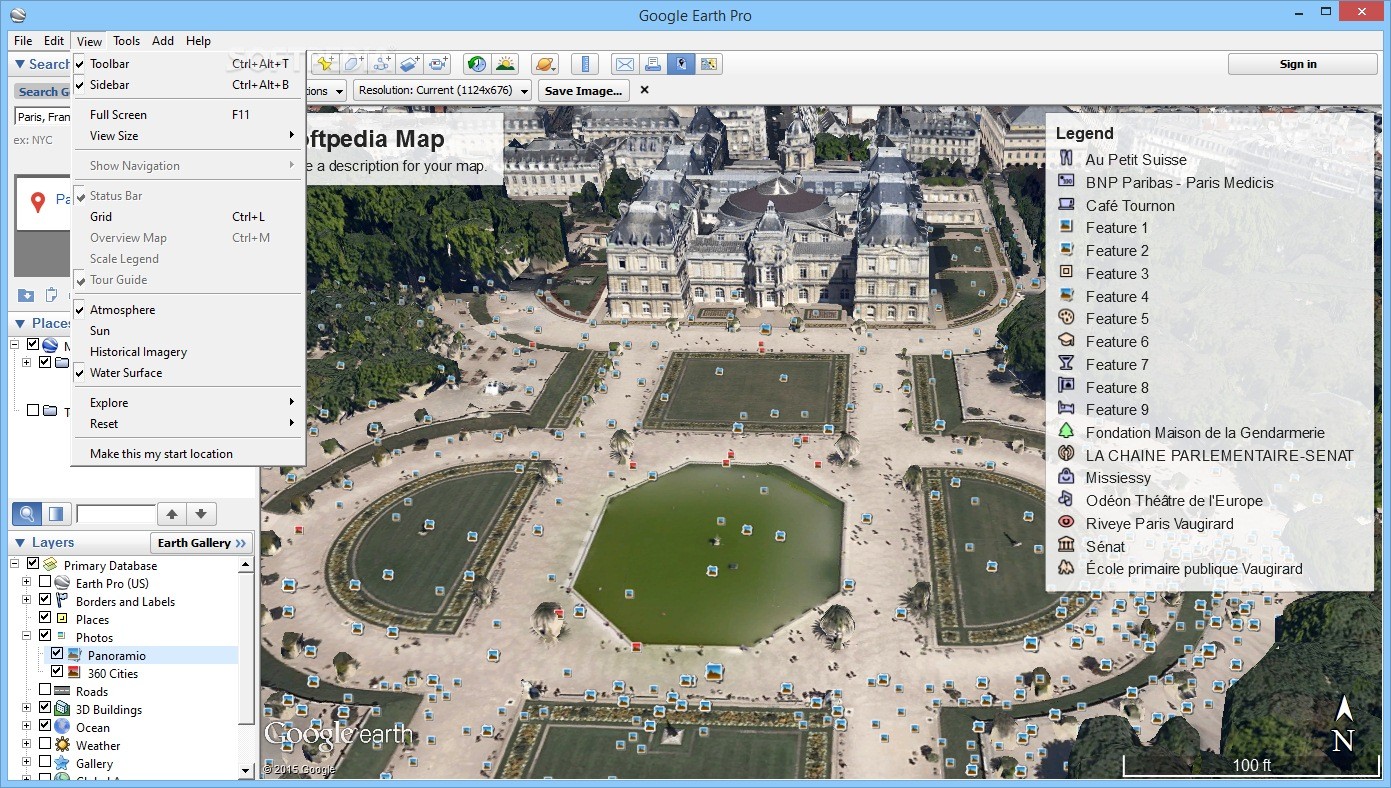The height and width of the screenshot is (788, 1391).
Task: Expand the 3D Buildings tree node
Action: point(27,709)
